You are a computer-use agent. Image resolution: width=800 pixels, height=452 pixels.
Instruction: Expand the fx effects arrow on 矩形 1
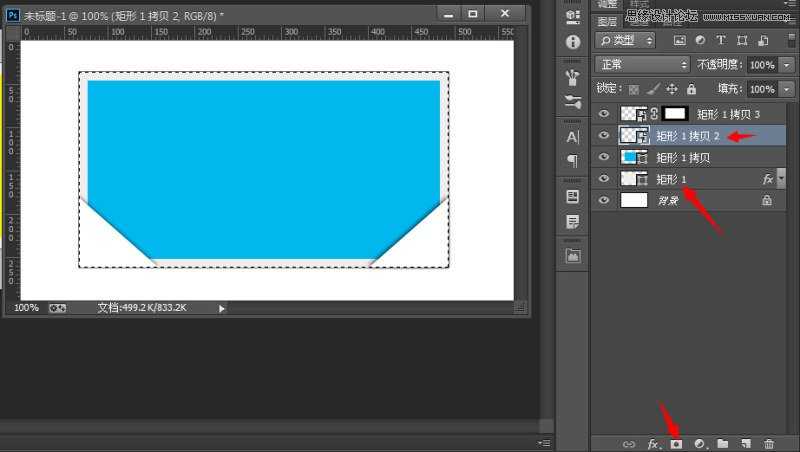coord(781,179)
